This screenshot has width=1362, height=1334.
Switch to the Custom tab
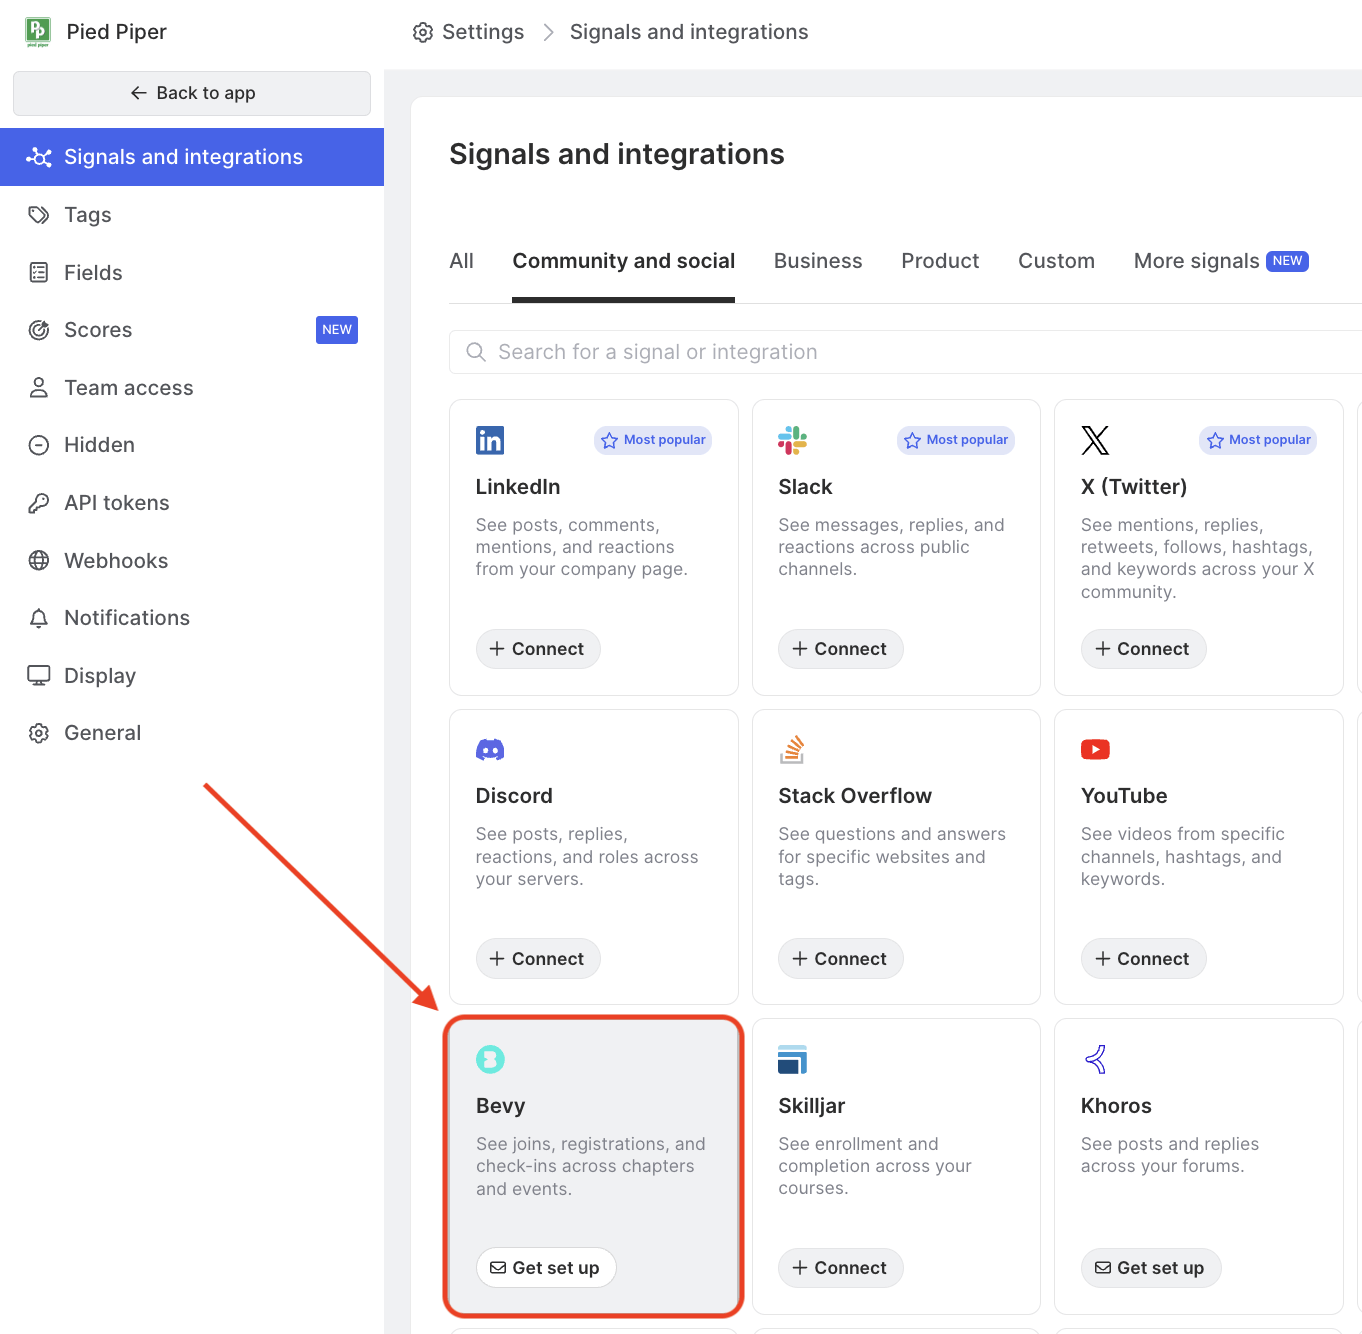pos(1056,261)
